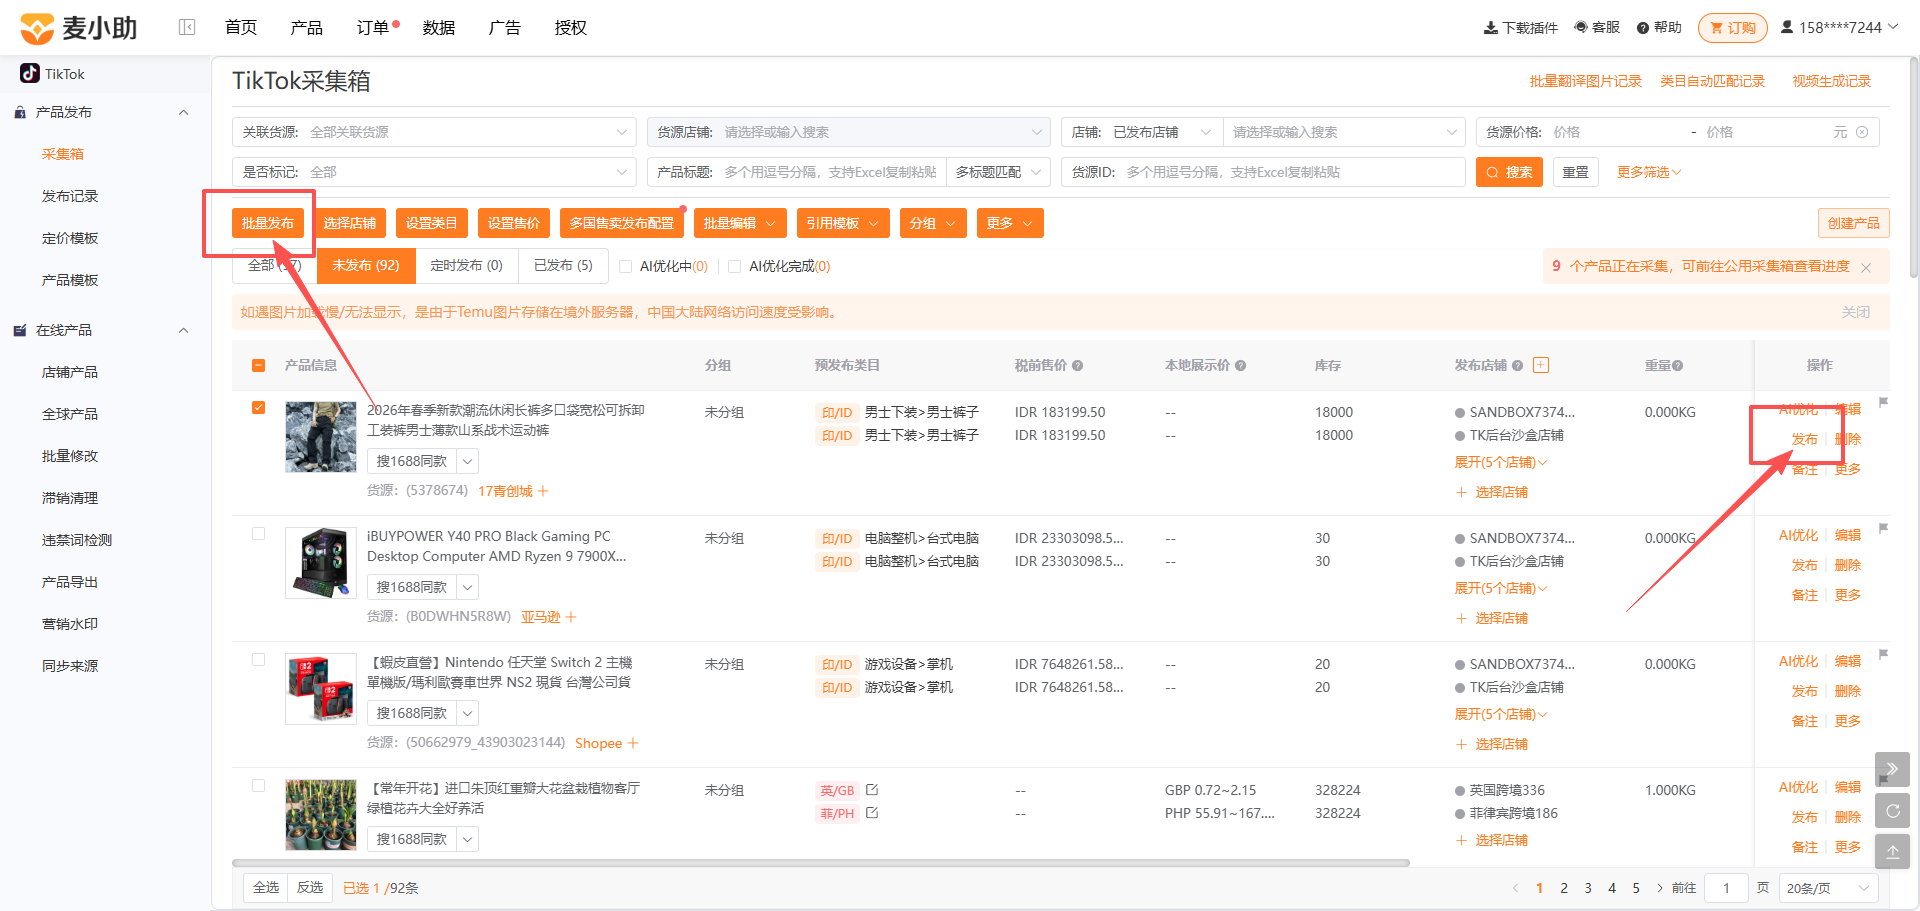Open customer service via headset icon
Viewport: 1920px width, 911px height.
pyautogui.click(x=1581, y=28)
